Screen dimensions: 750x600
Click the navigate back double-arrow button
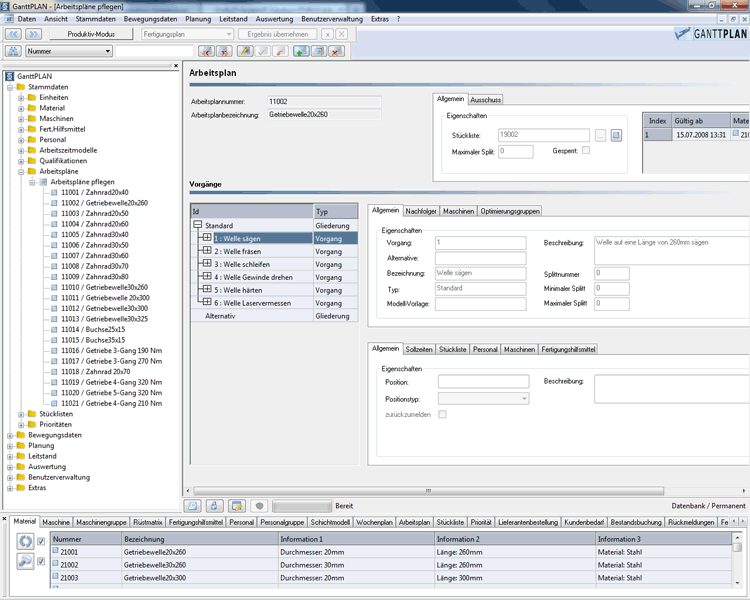click(x=13, y=34)
